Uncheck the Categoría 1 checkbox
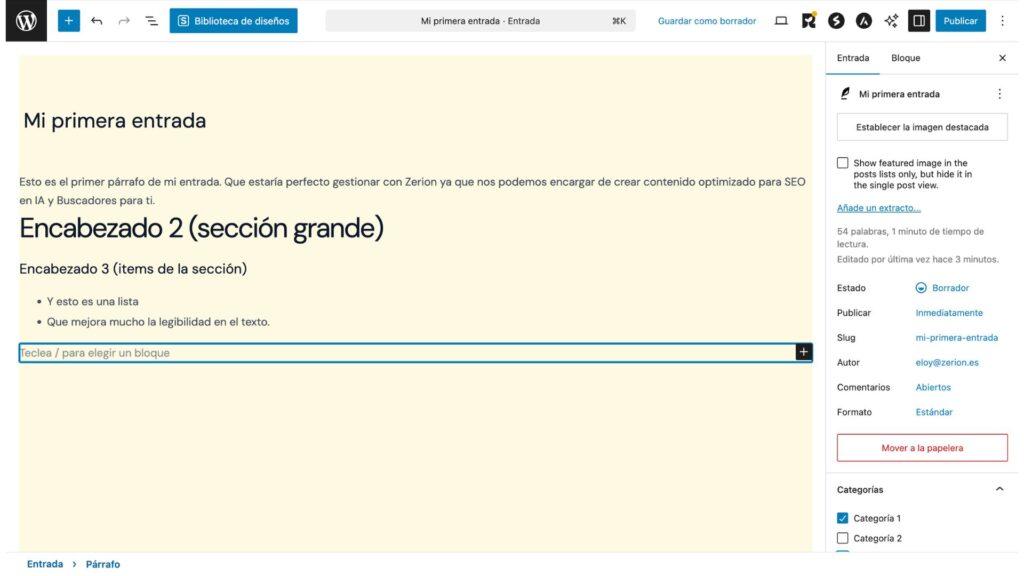The height and width of the screenshot is (576, 1024). pyautogui.click(x=843, y=518)
